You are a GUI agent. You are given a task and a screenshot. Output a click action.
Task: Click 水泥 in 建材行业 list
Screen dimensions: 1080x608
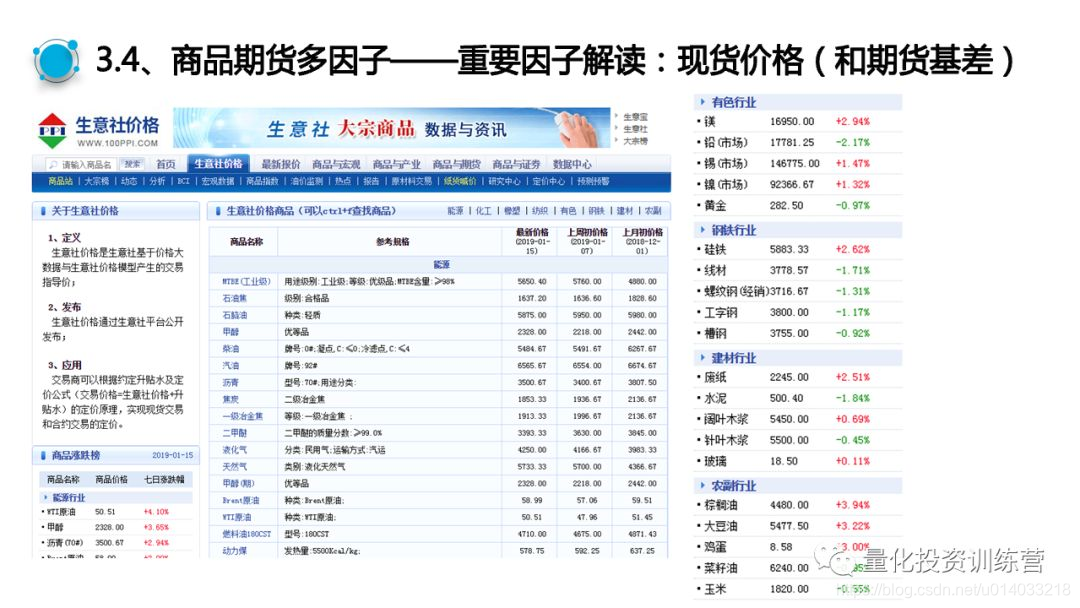tap(715, 398)
